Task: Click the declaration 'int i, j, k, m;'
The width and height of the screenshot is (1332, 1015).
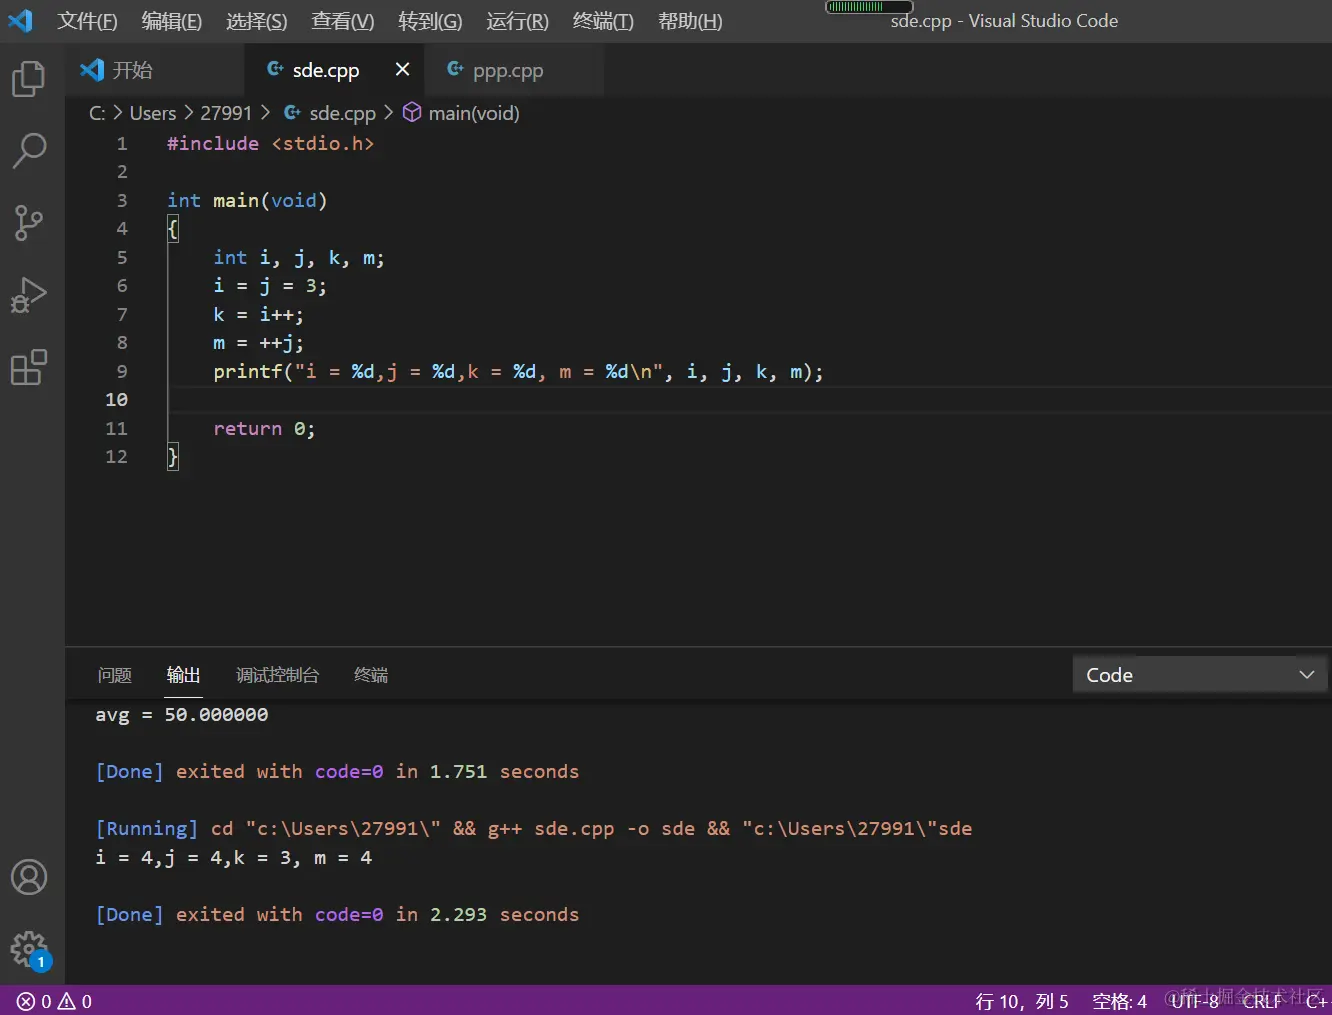Action: coord(298,257)
